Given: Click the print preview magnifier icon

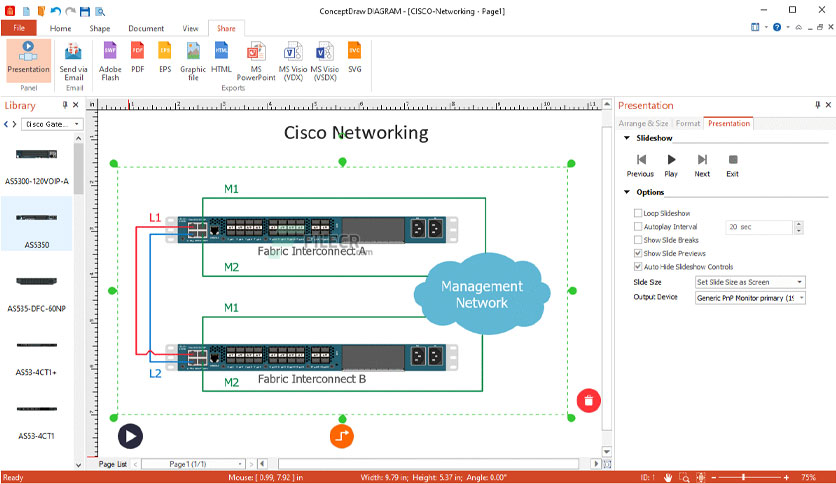Looking at the screenshot, I should [100, 11].
